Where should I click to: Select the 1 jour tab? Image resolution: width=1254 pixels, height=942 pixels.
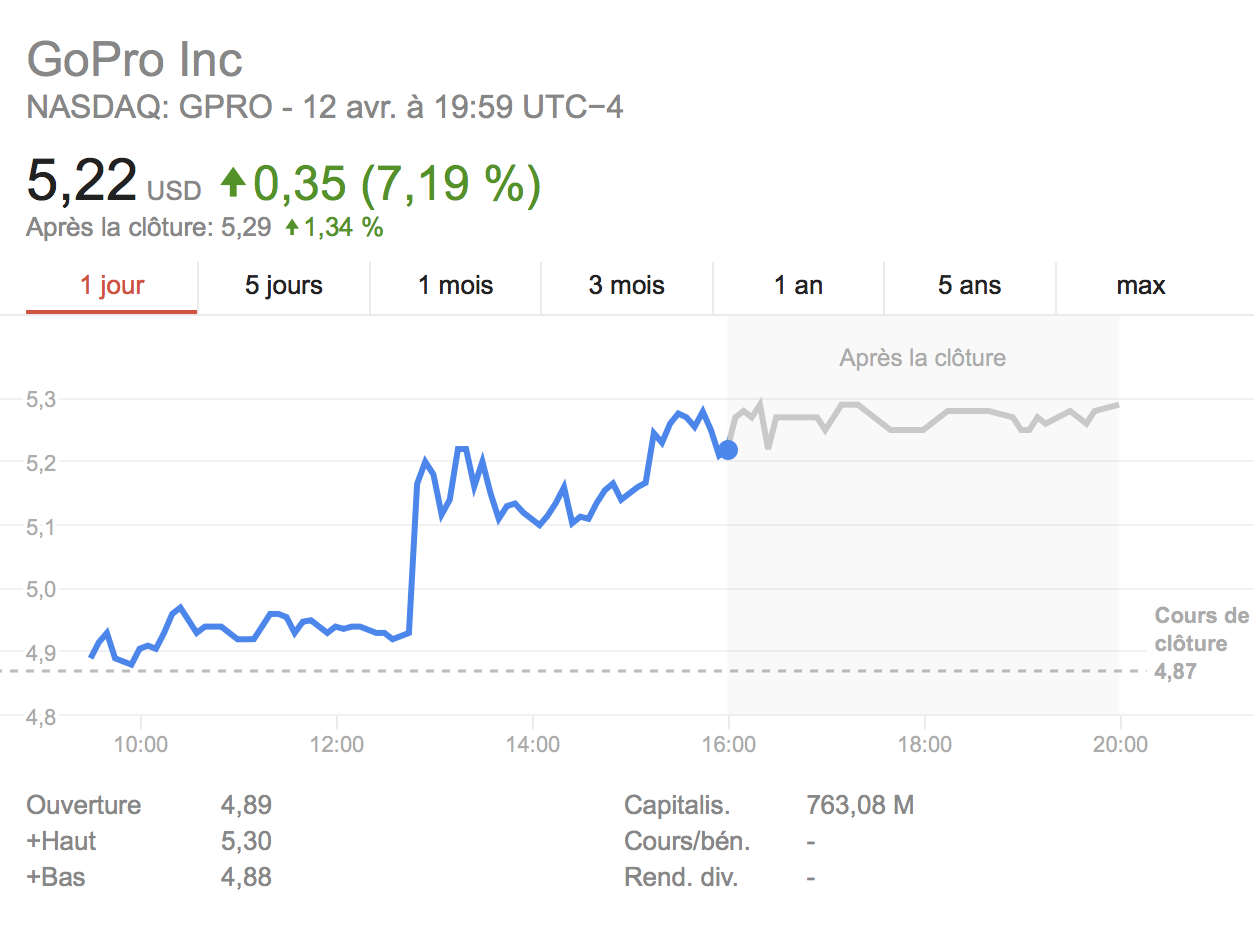[112, 286]
